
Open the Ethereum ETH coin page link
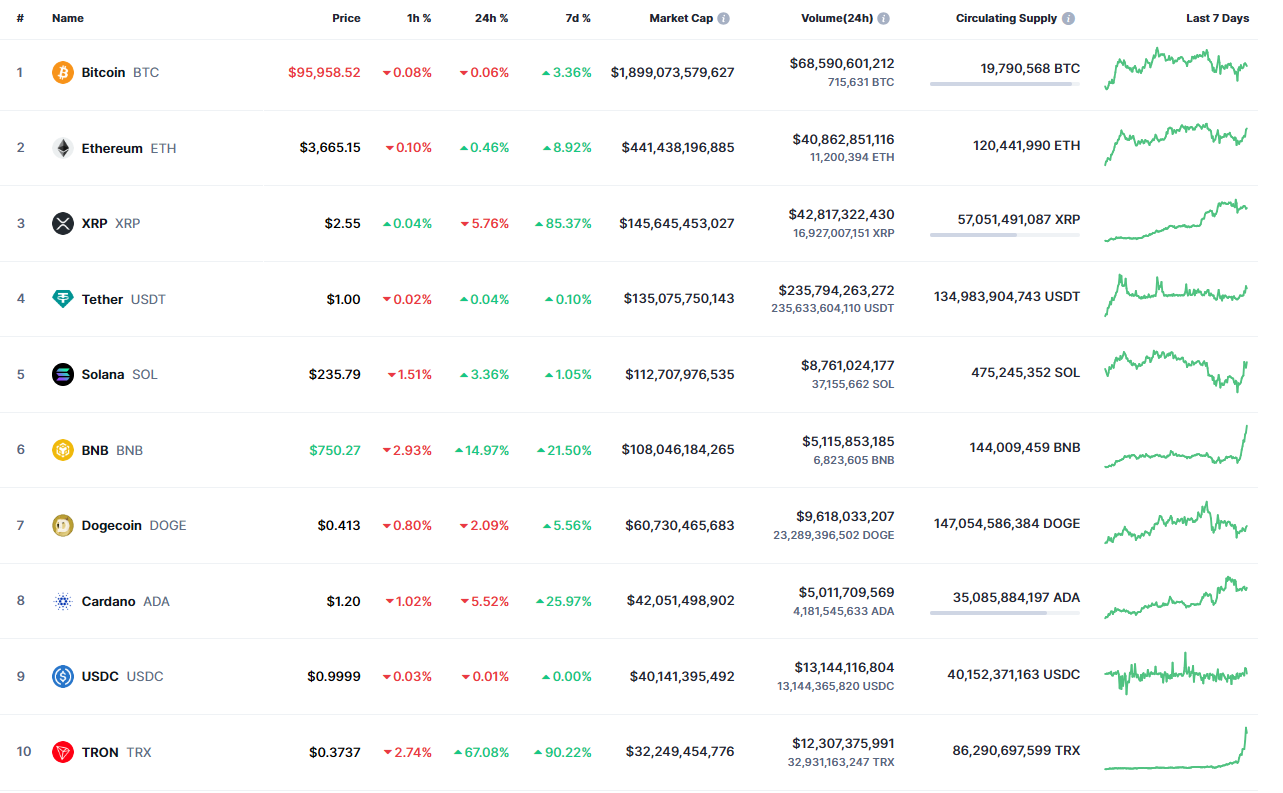click(x=127, y=148)
